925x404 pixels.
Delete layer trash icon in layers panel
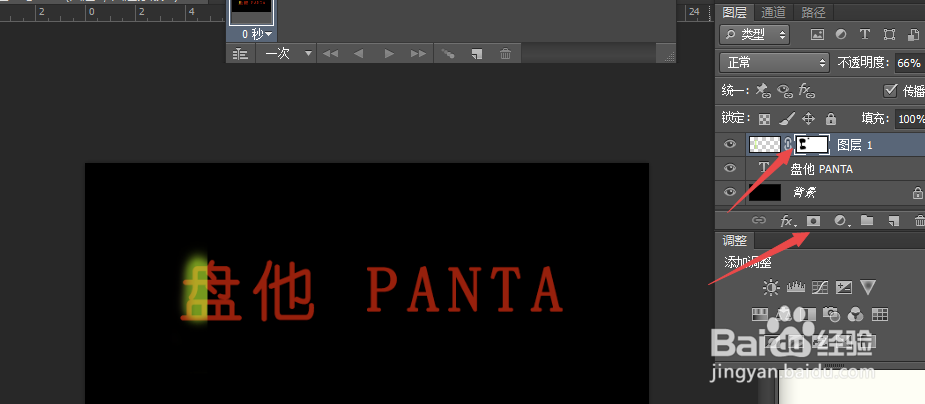pos(919,221)
